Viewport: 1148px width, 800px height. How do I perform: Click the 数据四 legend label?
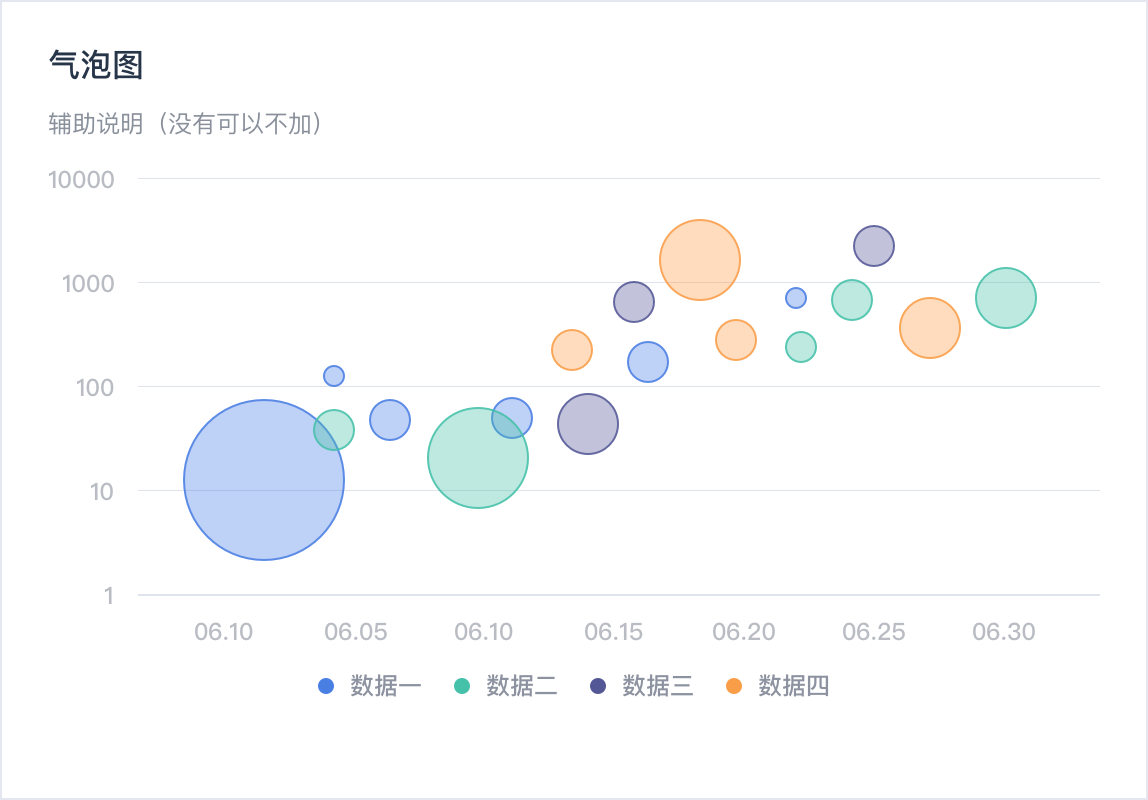click(794, 686)
